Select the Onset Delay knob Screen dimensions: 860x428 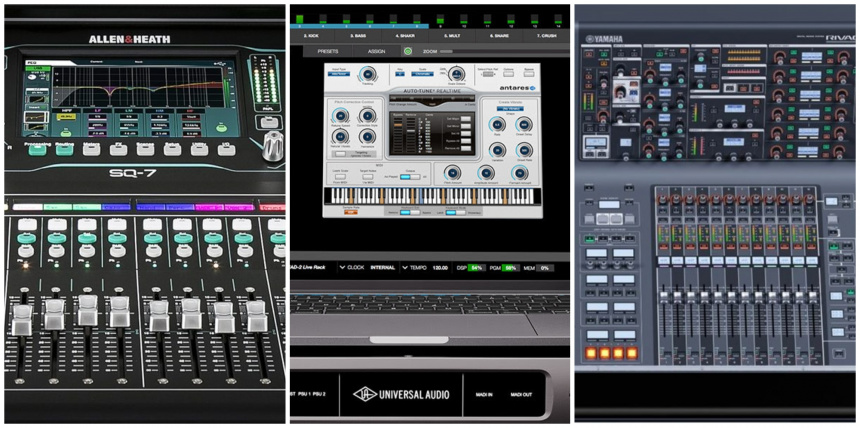pyautogui.click(x=524, y=124)
